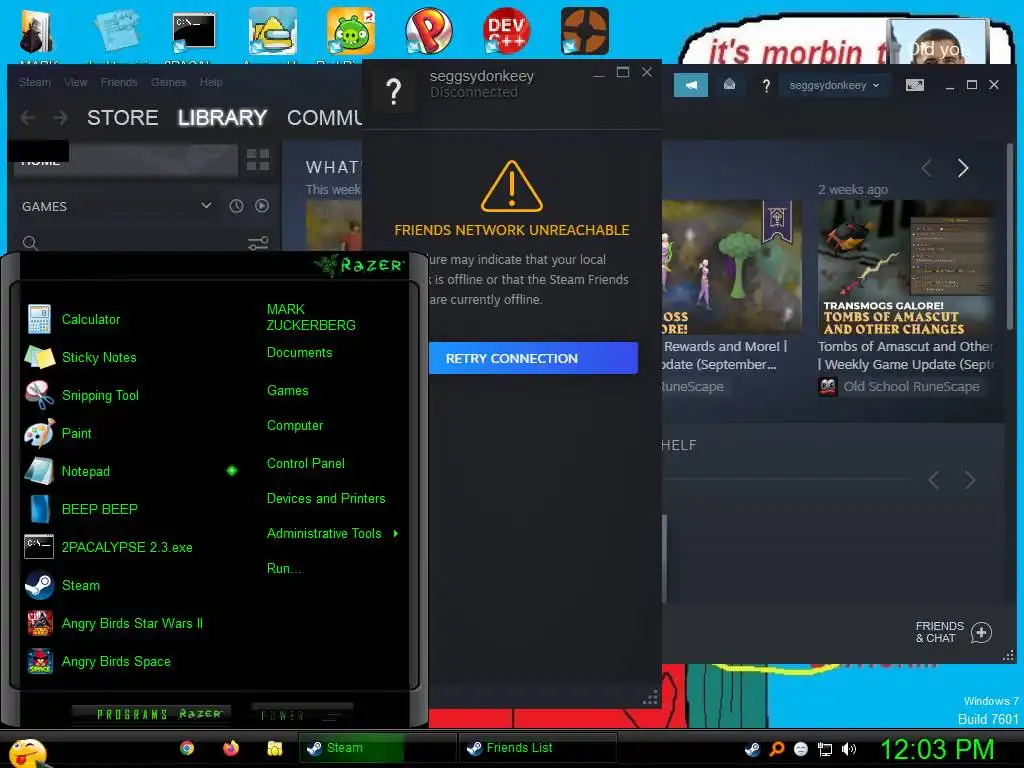Show previous What's New items arrow
Image resolution: width=1024 pixels, height=768 pixels.
[927, 168]
